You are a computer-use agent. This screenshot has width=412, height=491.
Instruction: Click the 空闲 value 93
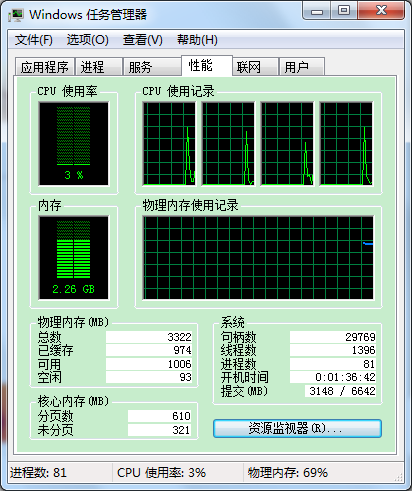click(149, 377)
